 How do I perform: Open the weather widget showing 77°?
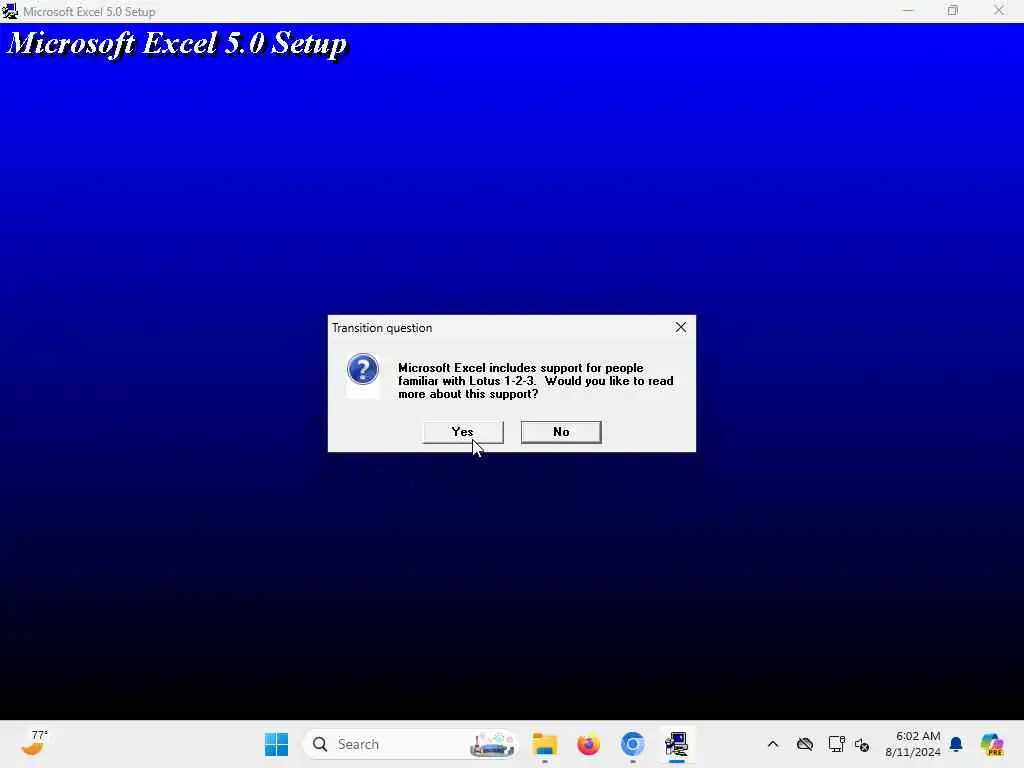coord(34,743)
